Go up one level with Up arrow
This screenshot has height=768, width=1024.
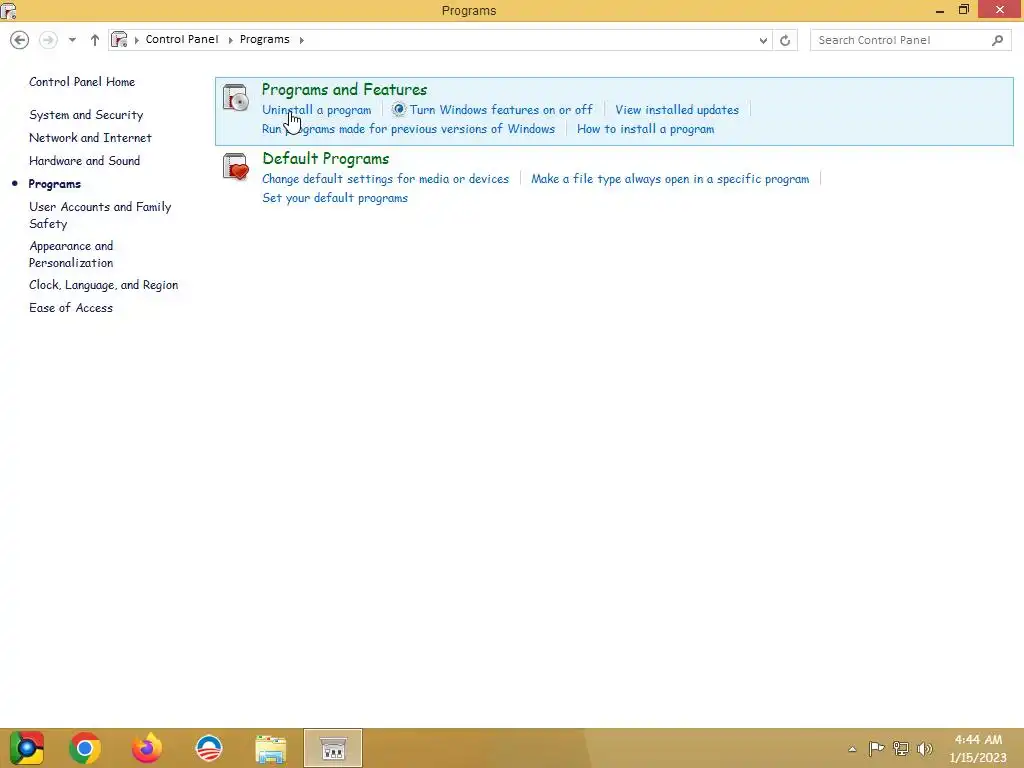[95, 40]
